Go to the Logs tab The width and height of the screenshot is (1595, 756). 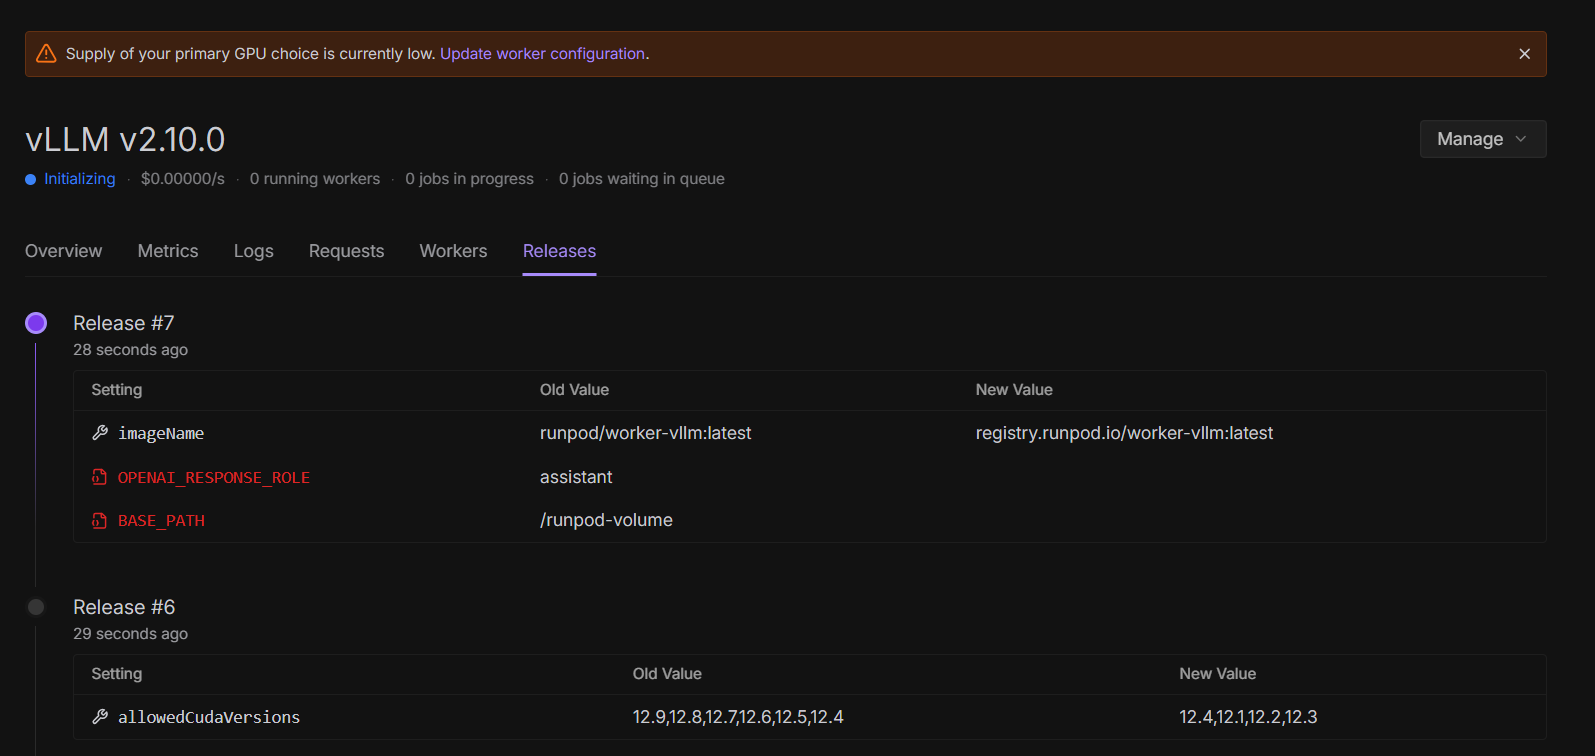click(x=254, y=251)
